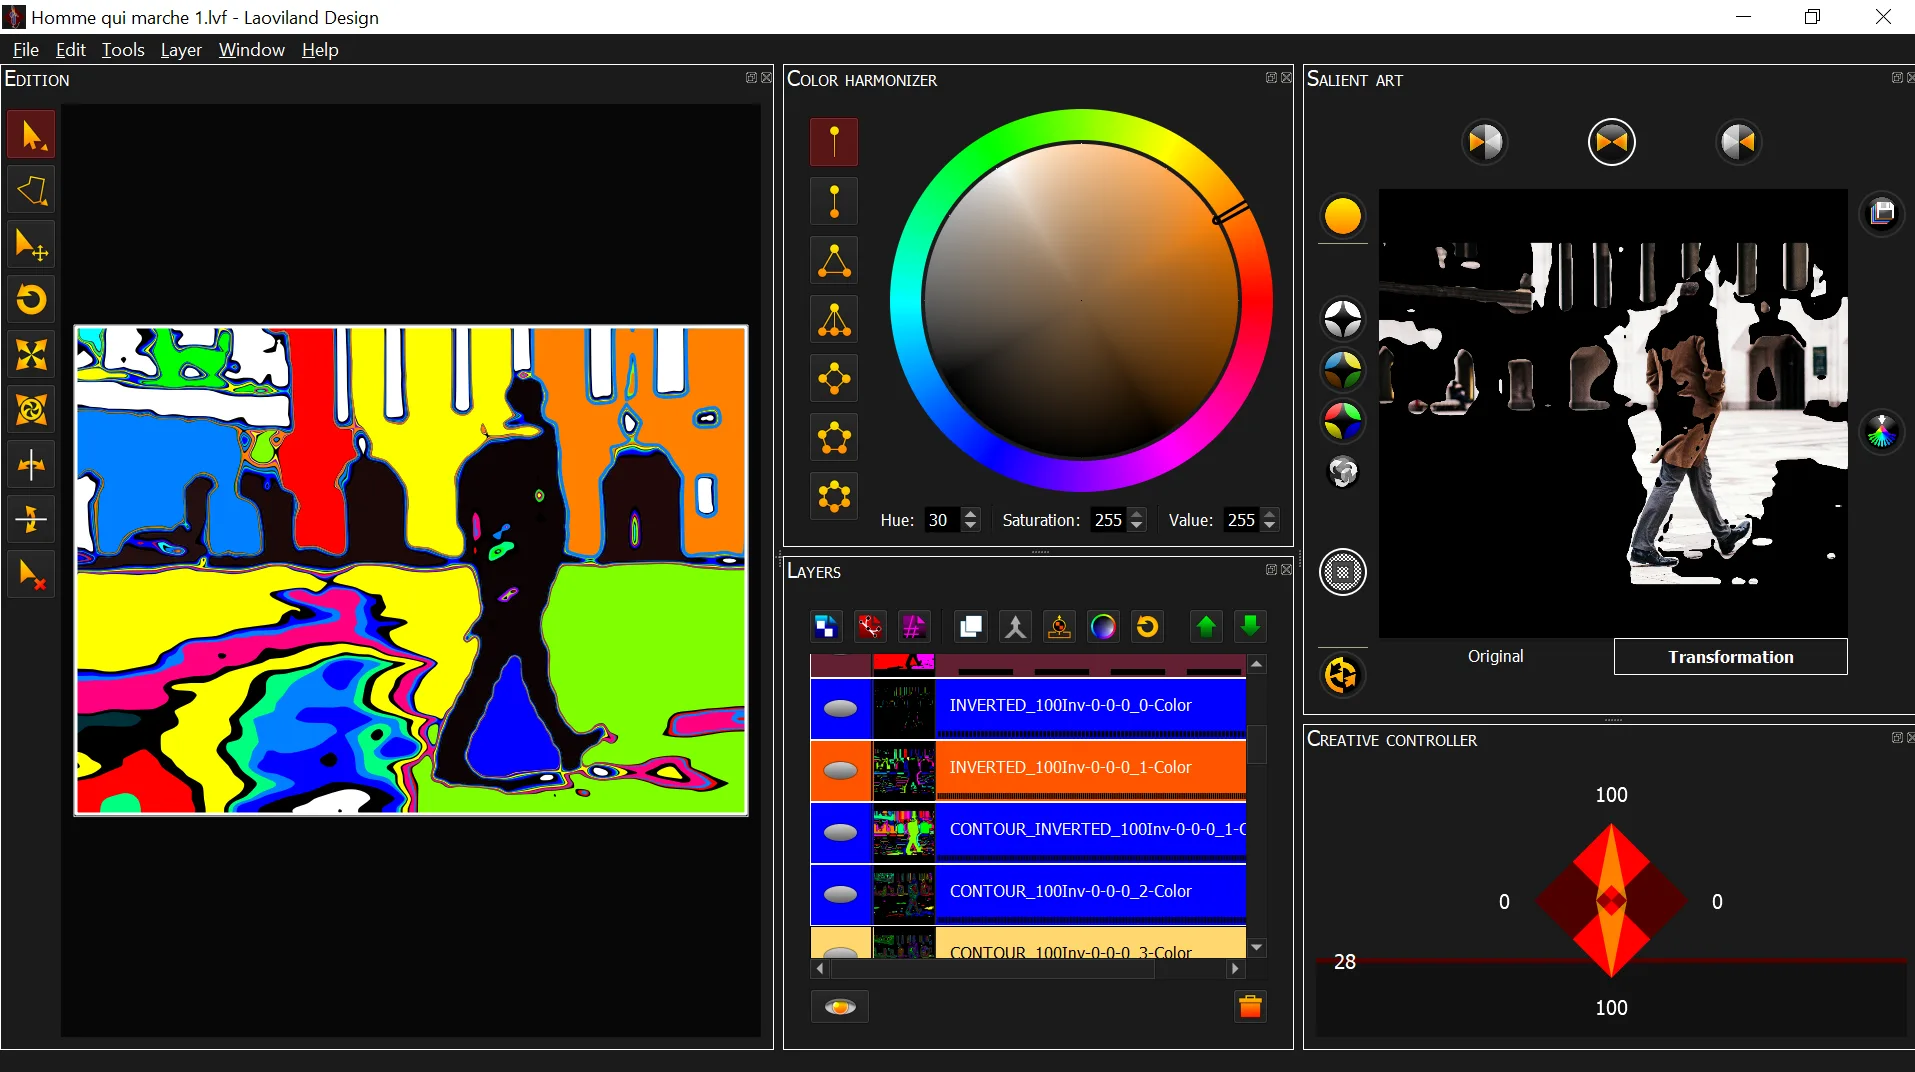Open the Help menu
This screenshot has width=1915, height=1072.
320,50
